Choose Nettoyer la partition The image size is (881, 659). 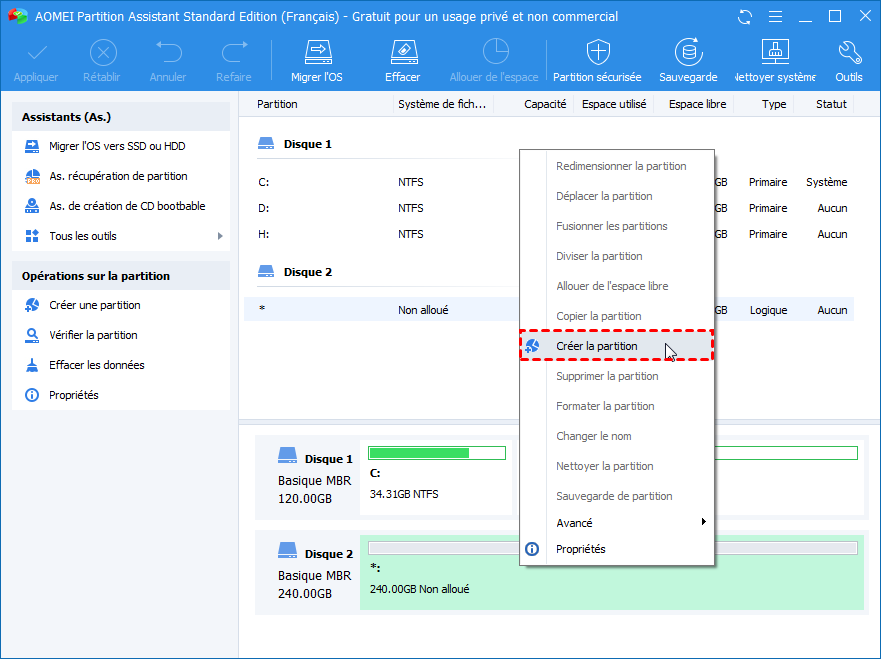(x=617, y=466)
